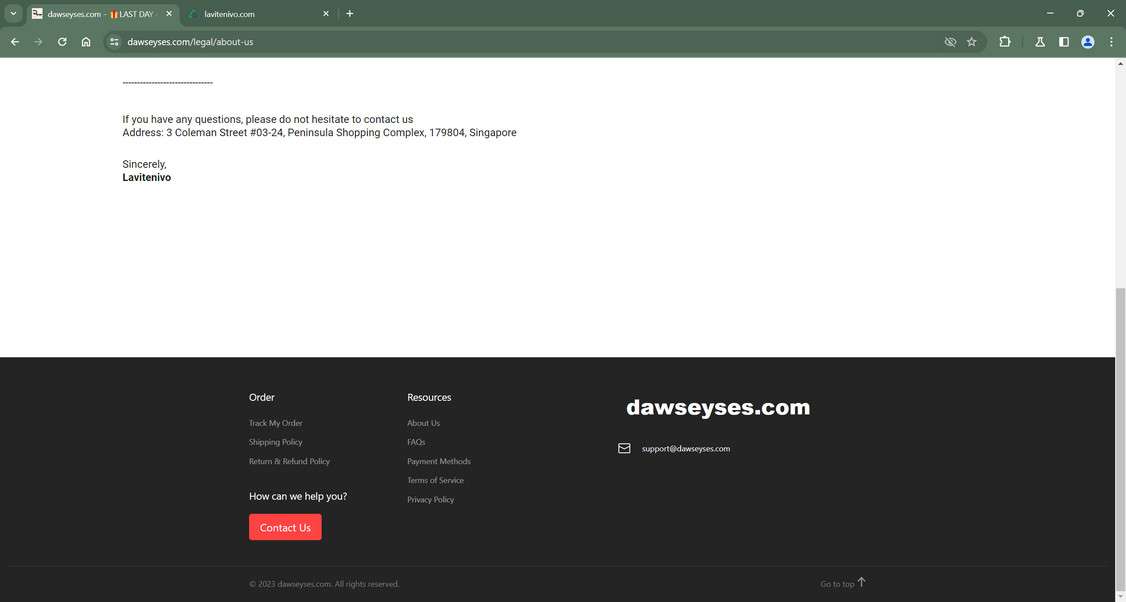Image resolution: width=1126 pixels, height=602 pixels.
Task: Bookmark this page with the star icon
Action: pyautogui.click(x=971, y=41)
